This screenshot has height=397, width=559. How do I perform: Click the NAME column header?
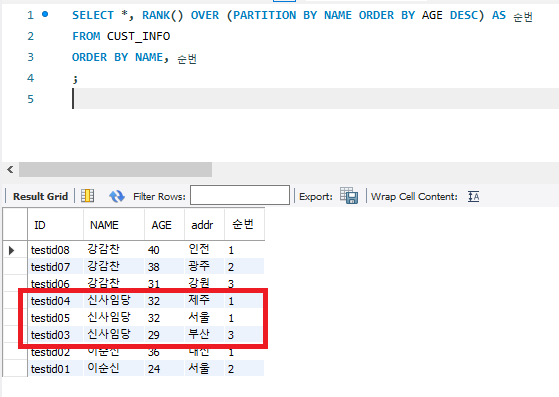114,225
